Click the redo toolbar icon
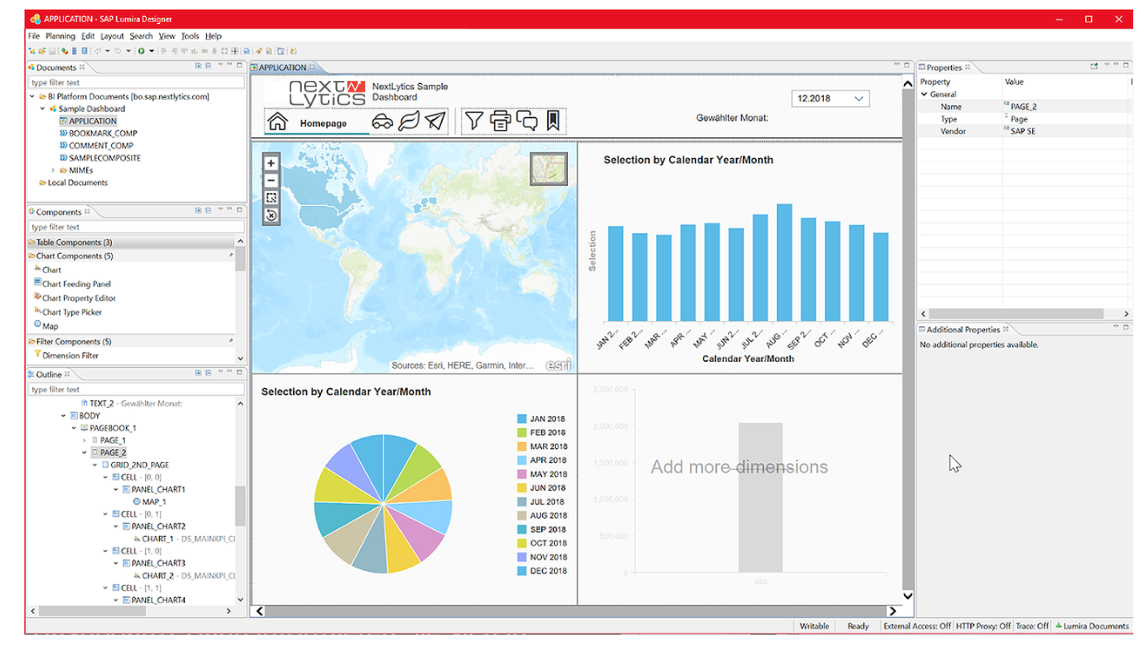 point(118,51)
